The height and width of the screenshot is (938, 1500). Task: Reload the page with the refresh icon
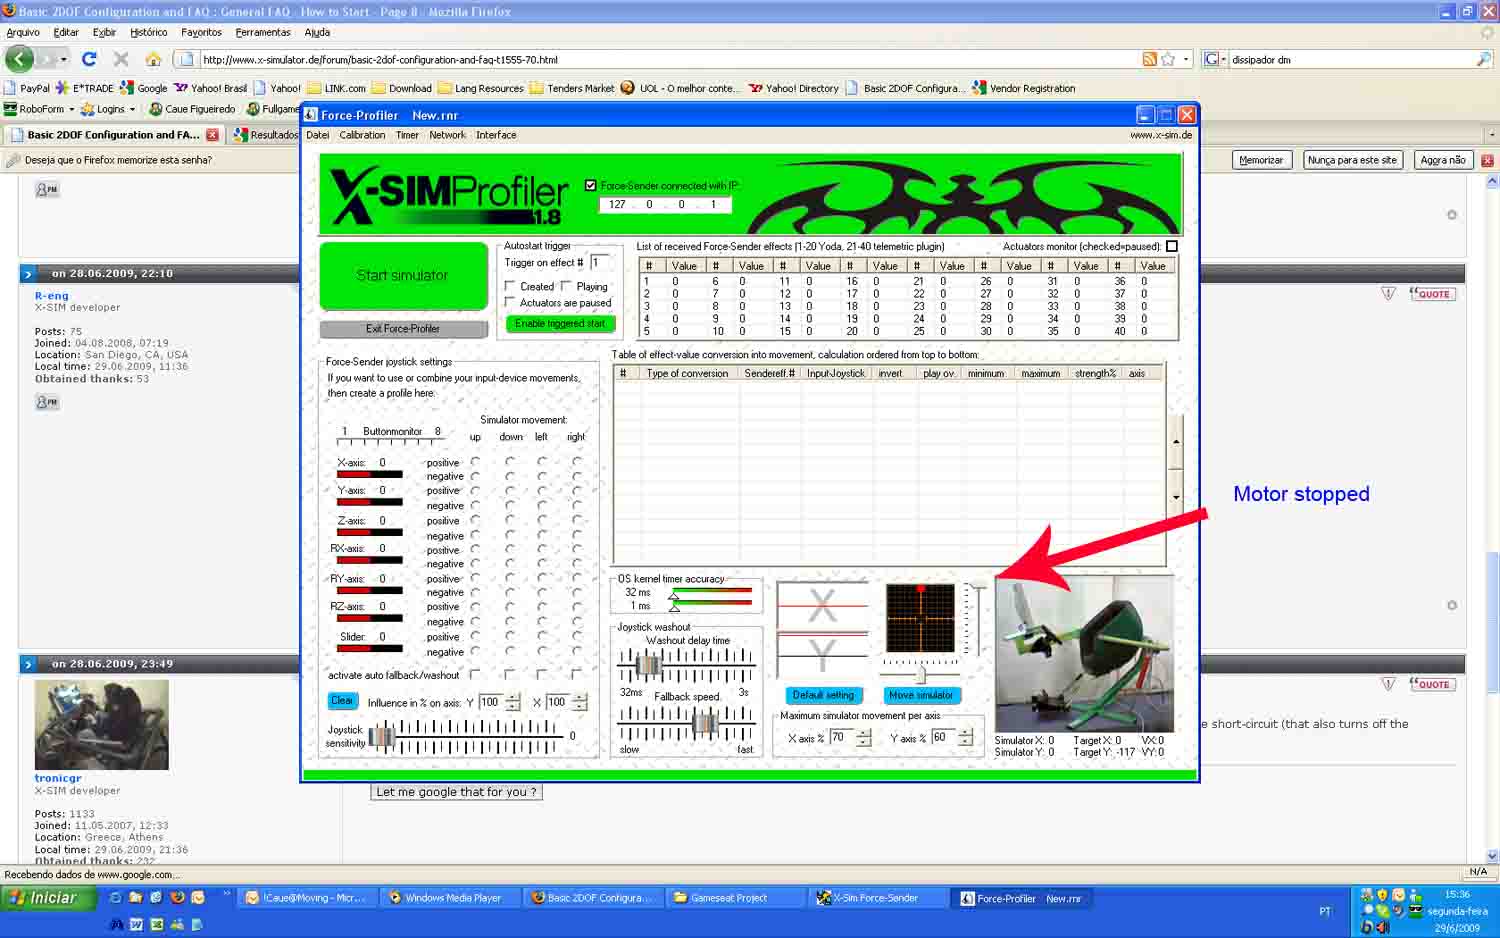click(x=89, y=59)
